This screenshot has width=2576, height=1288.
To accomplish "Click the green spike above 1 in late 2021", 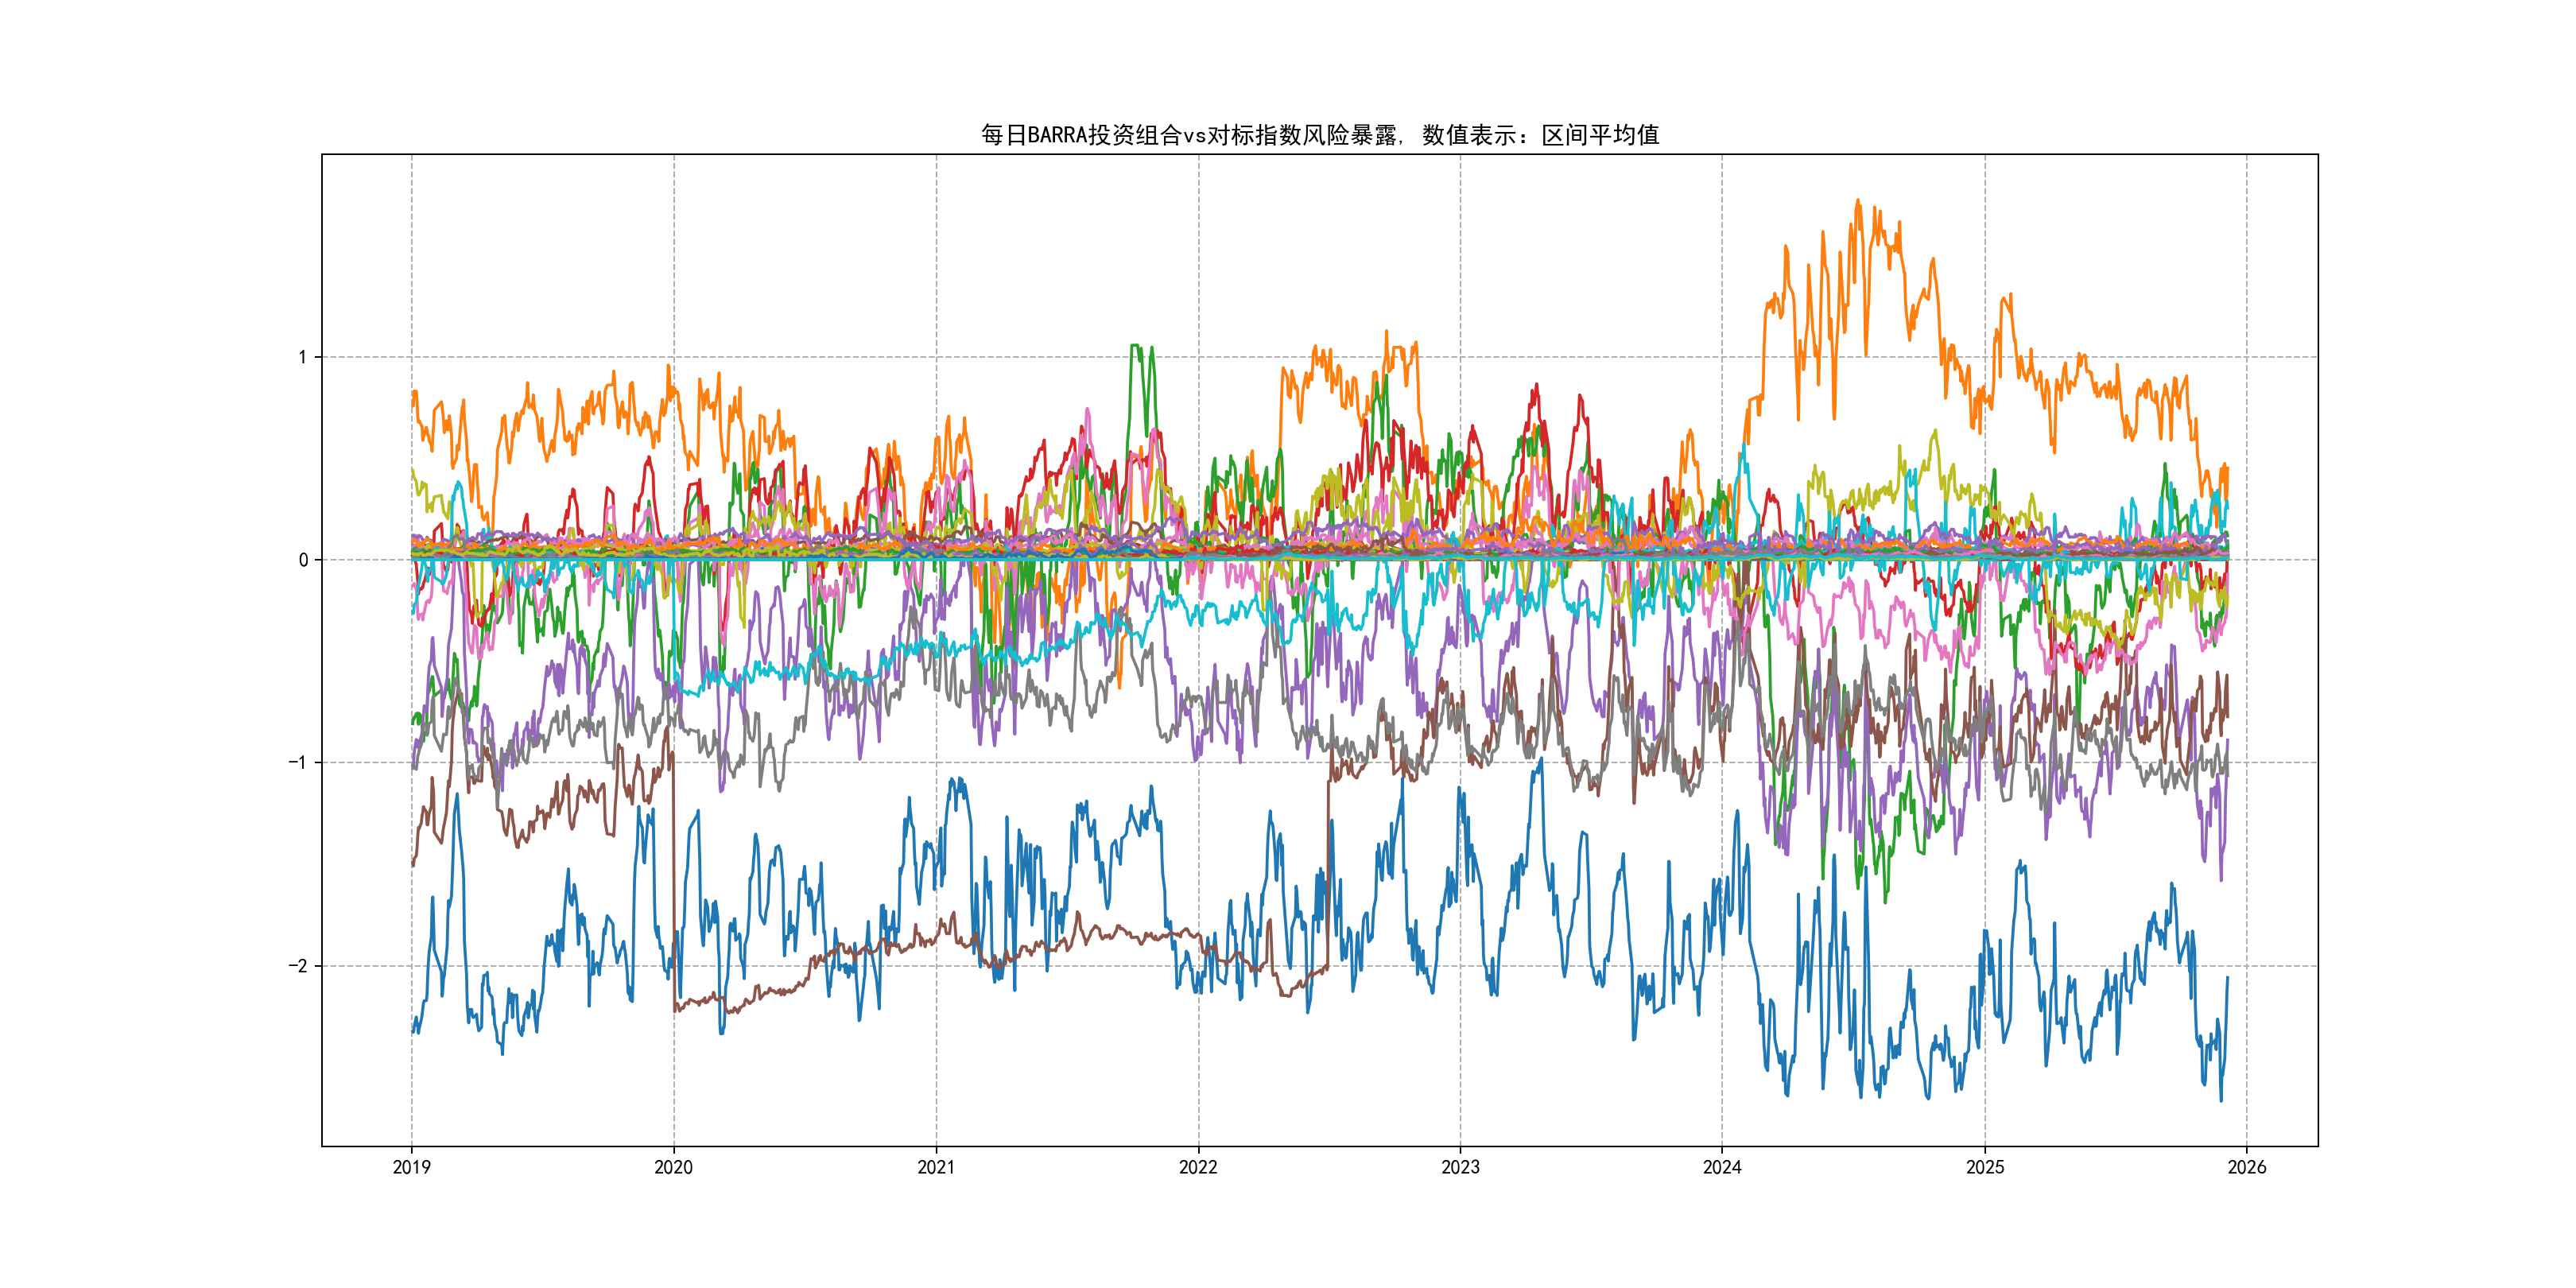I will tap(1135, 347).
